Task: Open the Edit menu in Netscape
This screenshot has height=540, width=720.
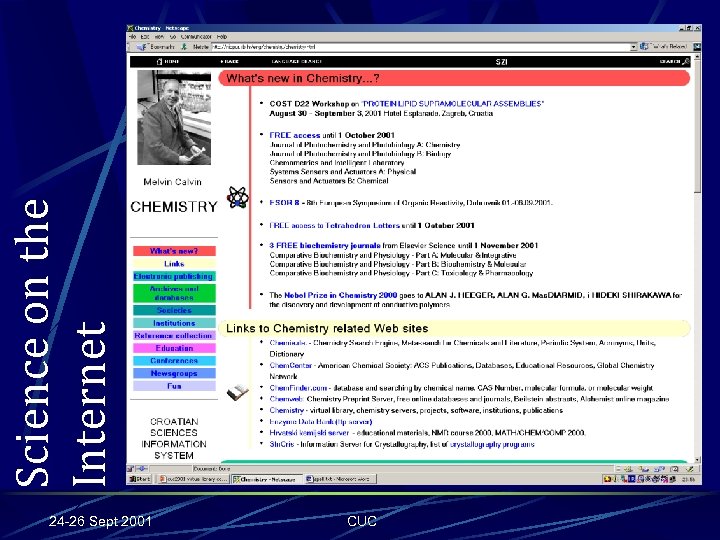Action: (x=145, y=36)
